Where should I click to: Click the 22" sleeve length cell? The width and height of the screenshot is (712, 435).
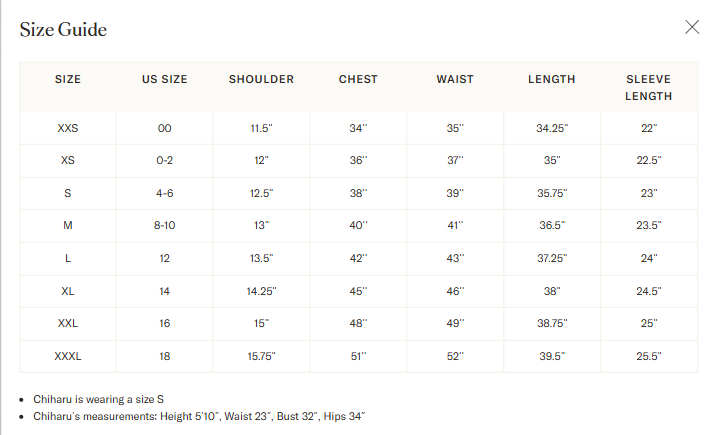(648, 128)
